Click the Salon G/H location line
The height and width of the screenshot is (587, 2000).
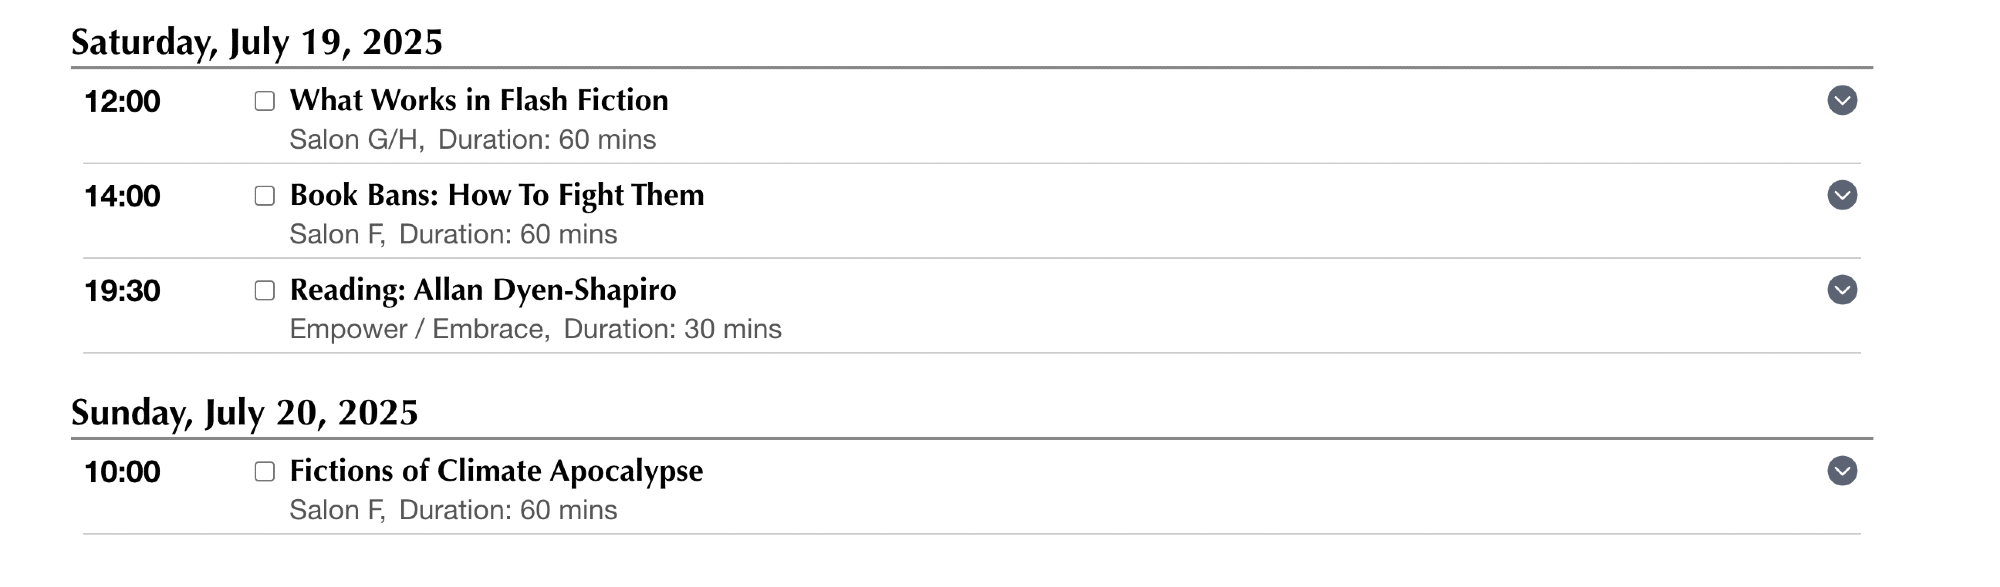354,140
